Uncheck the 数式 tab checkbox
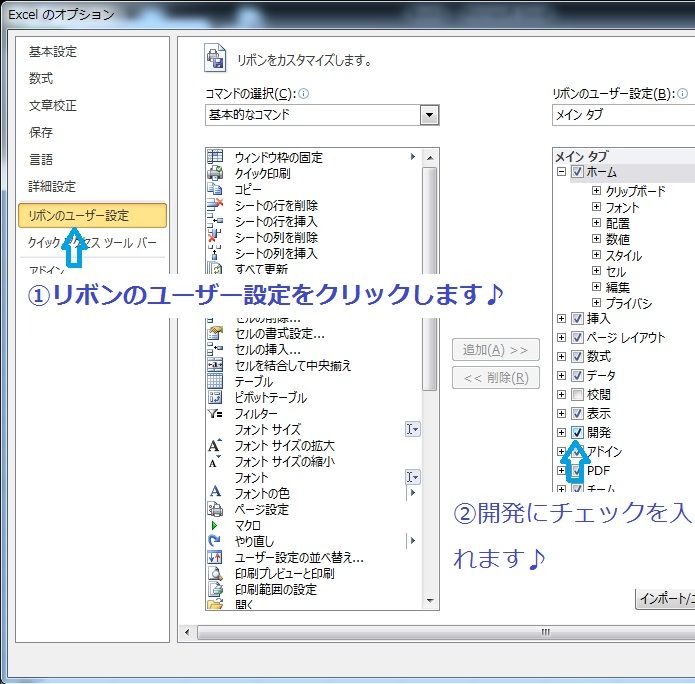This screenshot has width=695, height=684. (x=577, y=356)
